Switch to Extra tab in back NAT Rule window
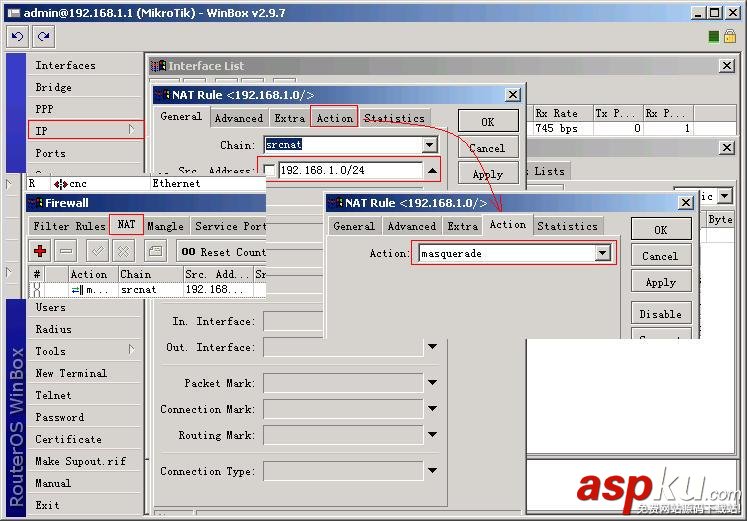The image size is (747, 521). [x=289, y=118]
